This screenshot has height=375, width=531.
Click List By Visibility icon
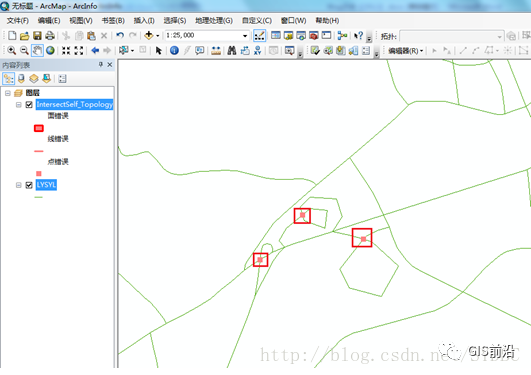point(34,79)
